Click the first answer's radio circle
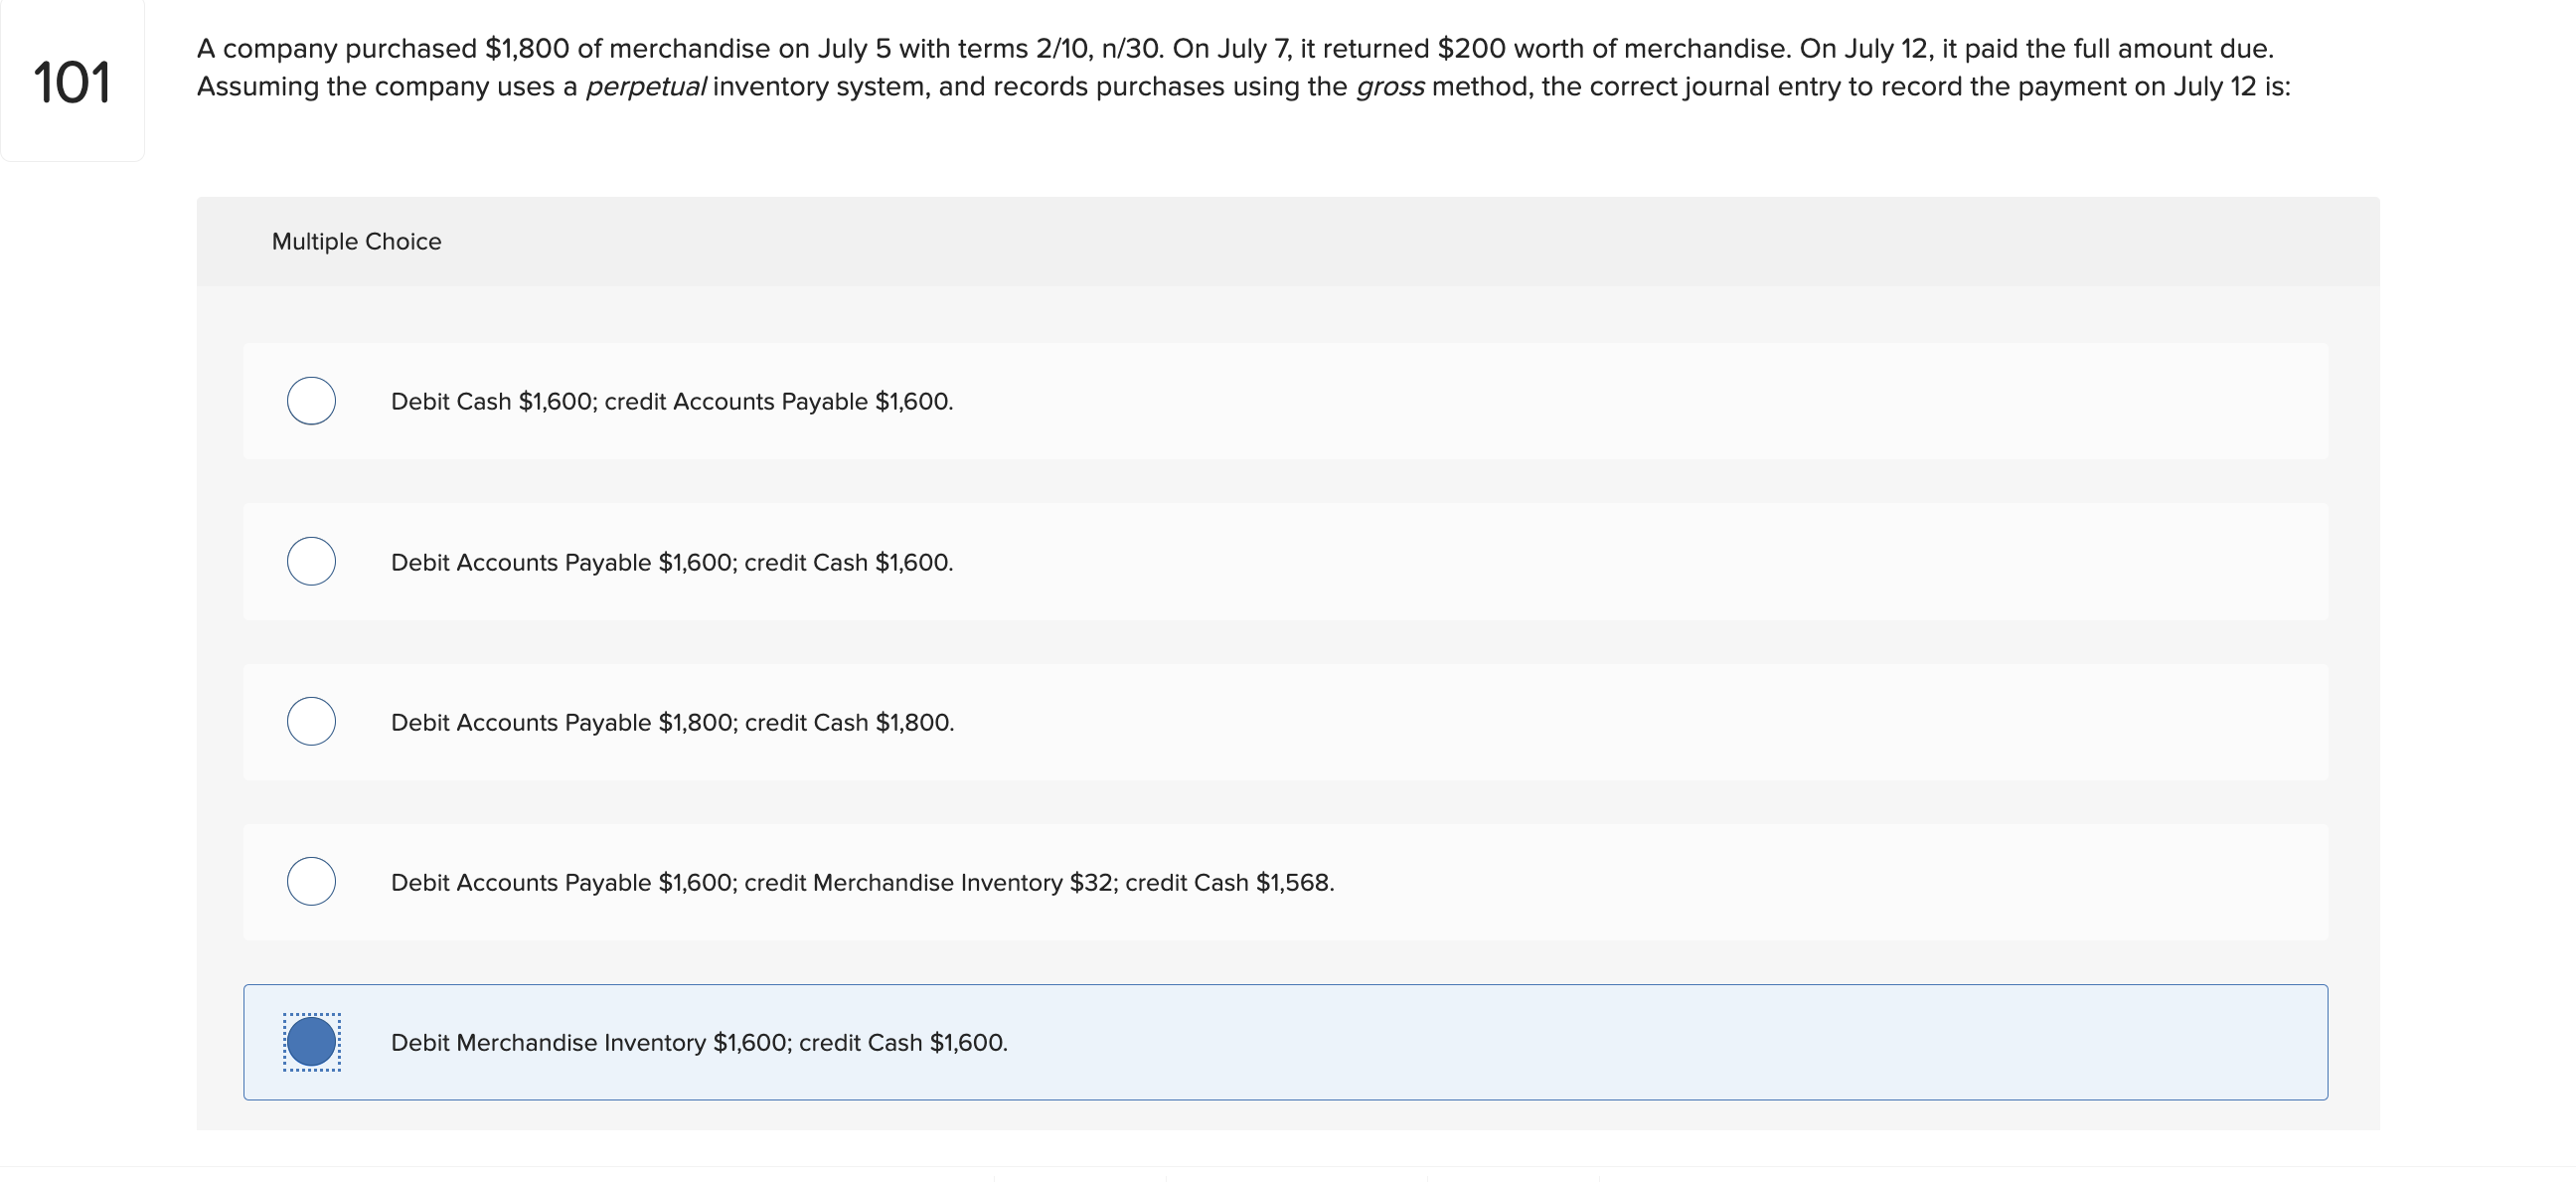Image resolution: width=2576 pixels, height=1182 pixels. [311, 401]
